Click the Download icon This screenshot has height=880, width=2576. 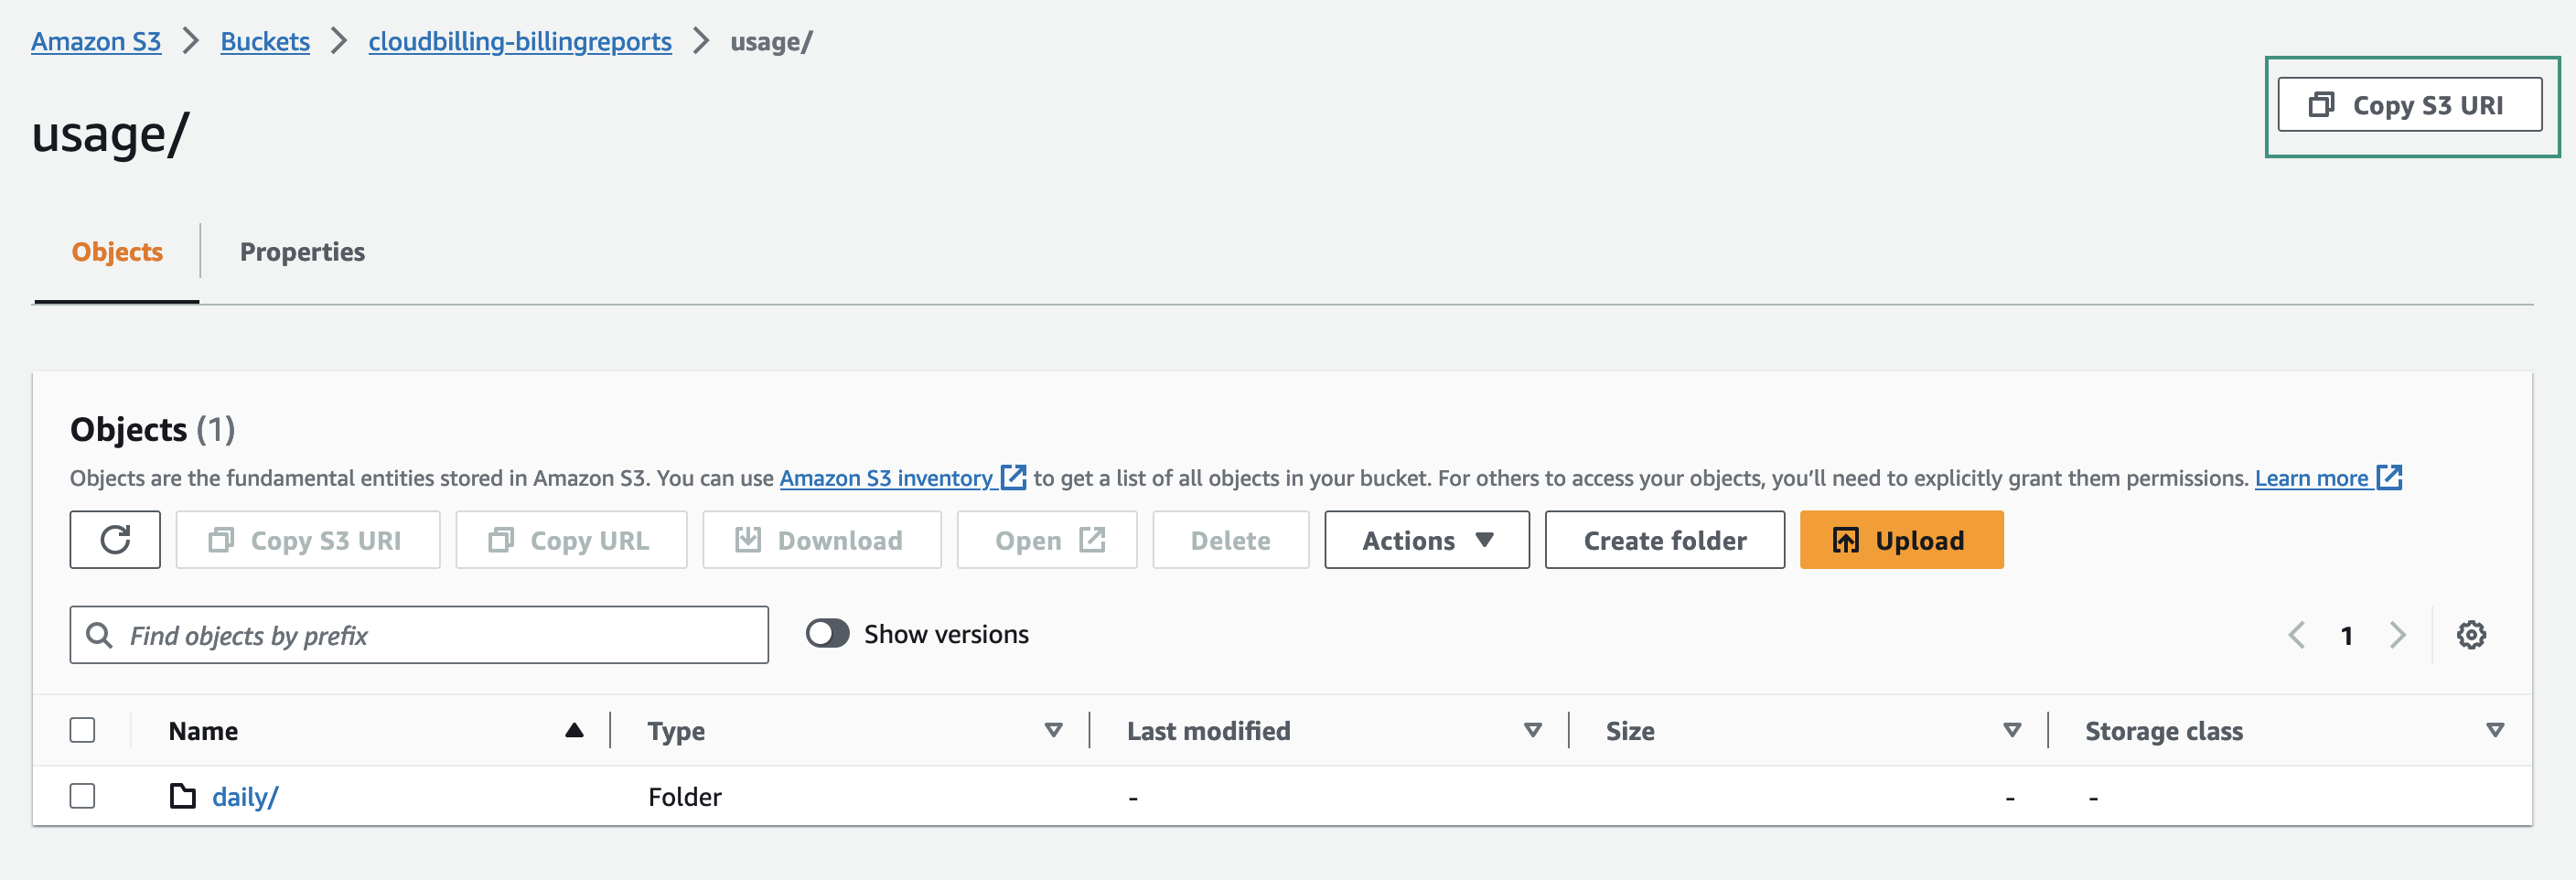748,539
